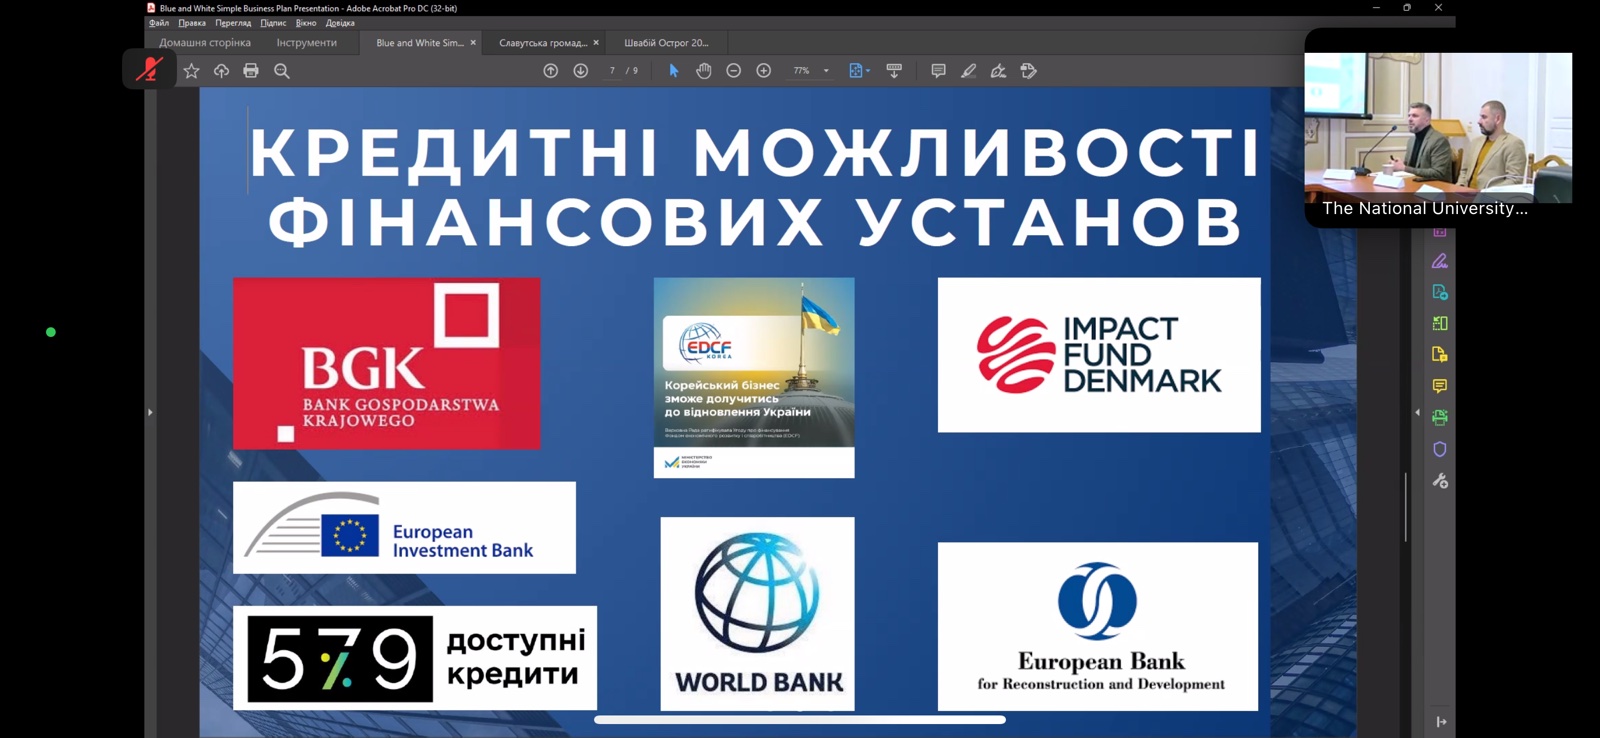Viewport: 1600px width, 738px height.
Task: Unmute the red microphone button
Action: click(x=150, y=70)
